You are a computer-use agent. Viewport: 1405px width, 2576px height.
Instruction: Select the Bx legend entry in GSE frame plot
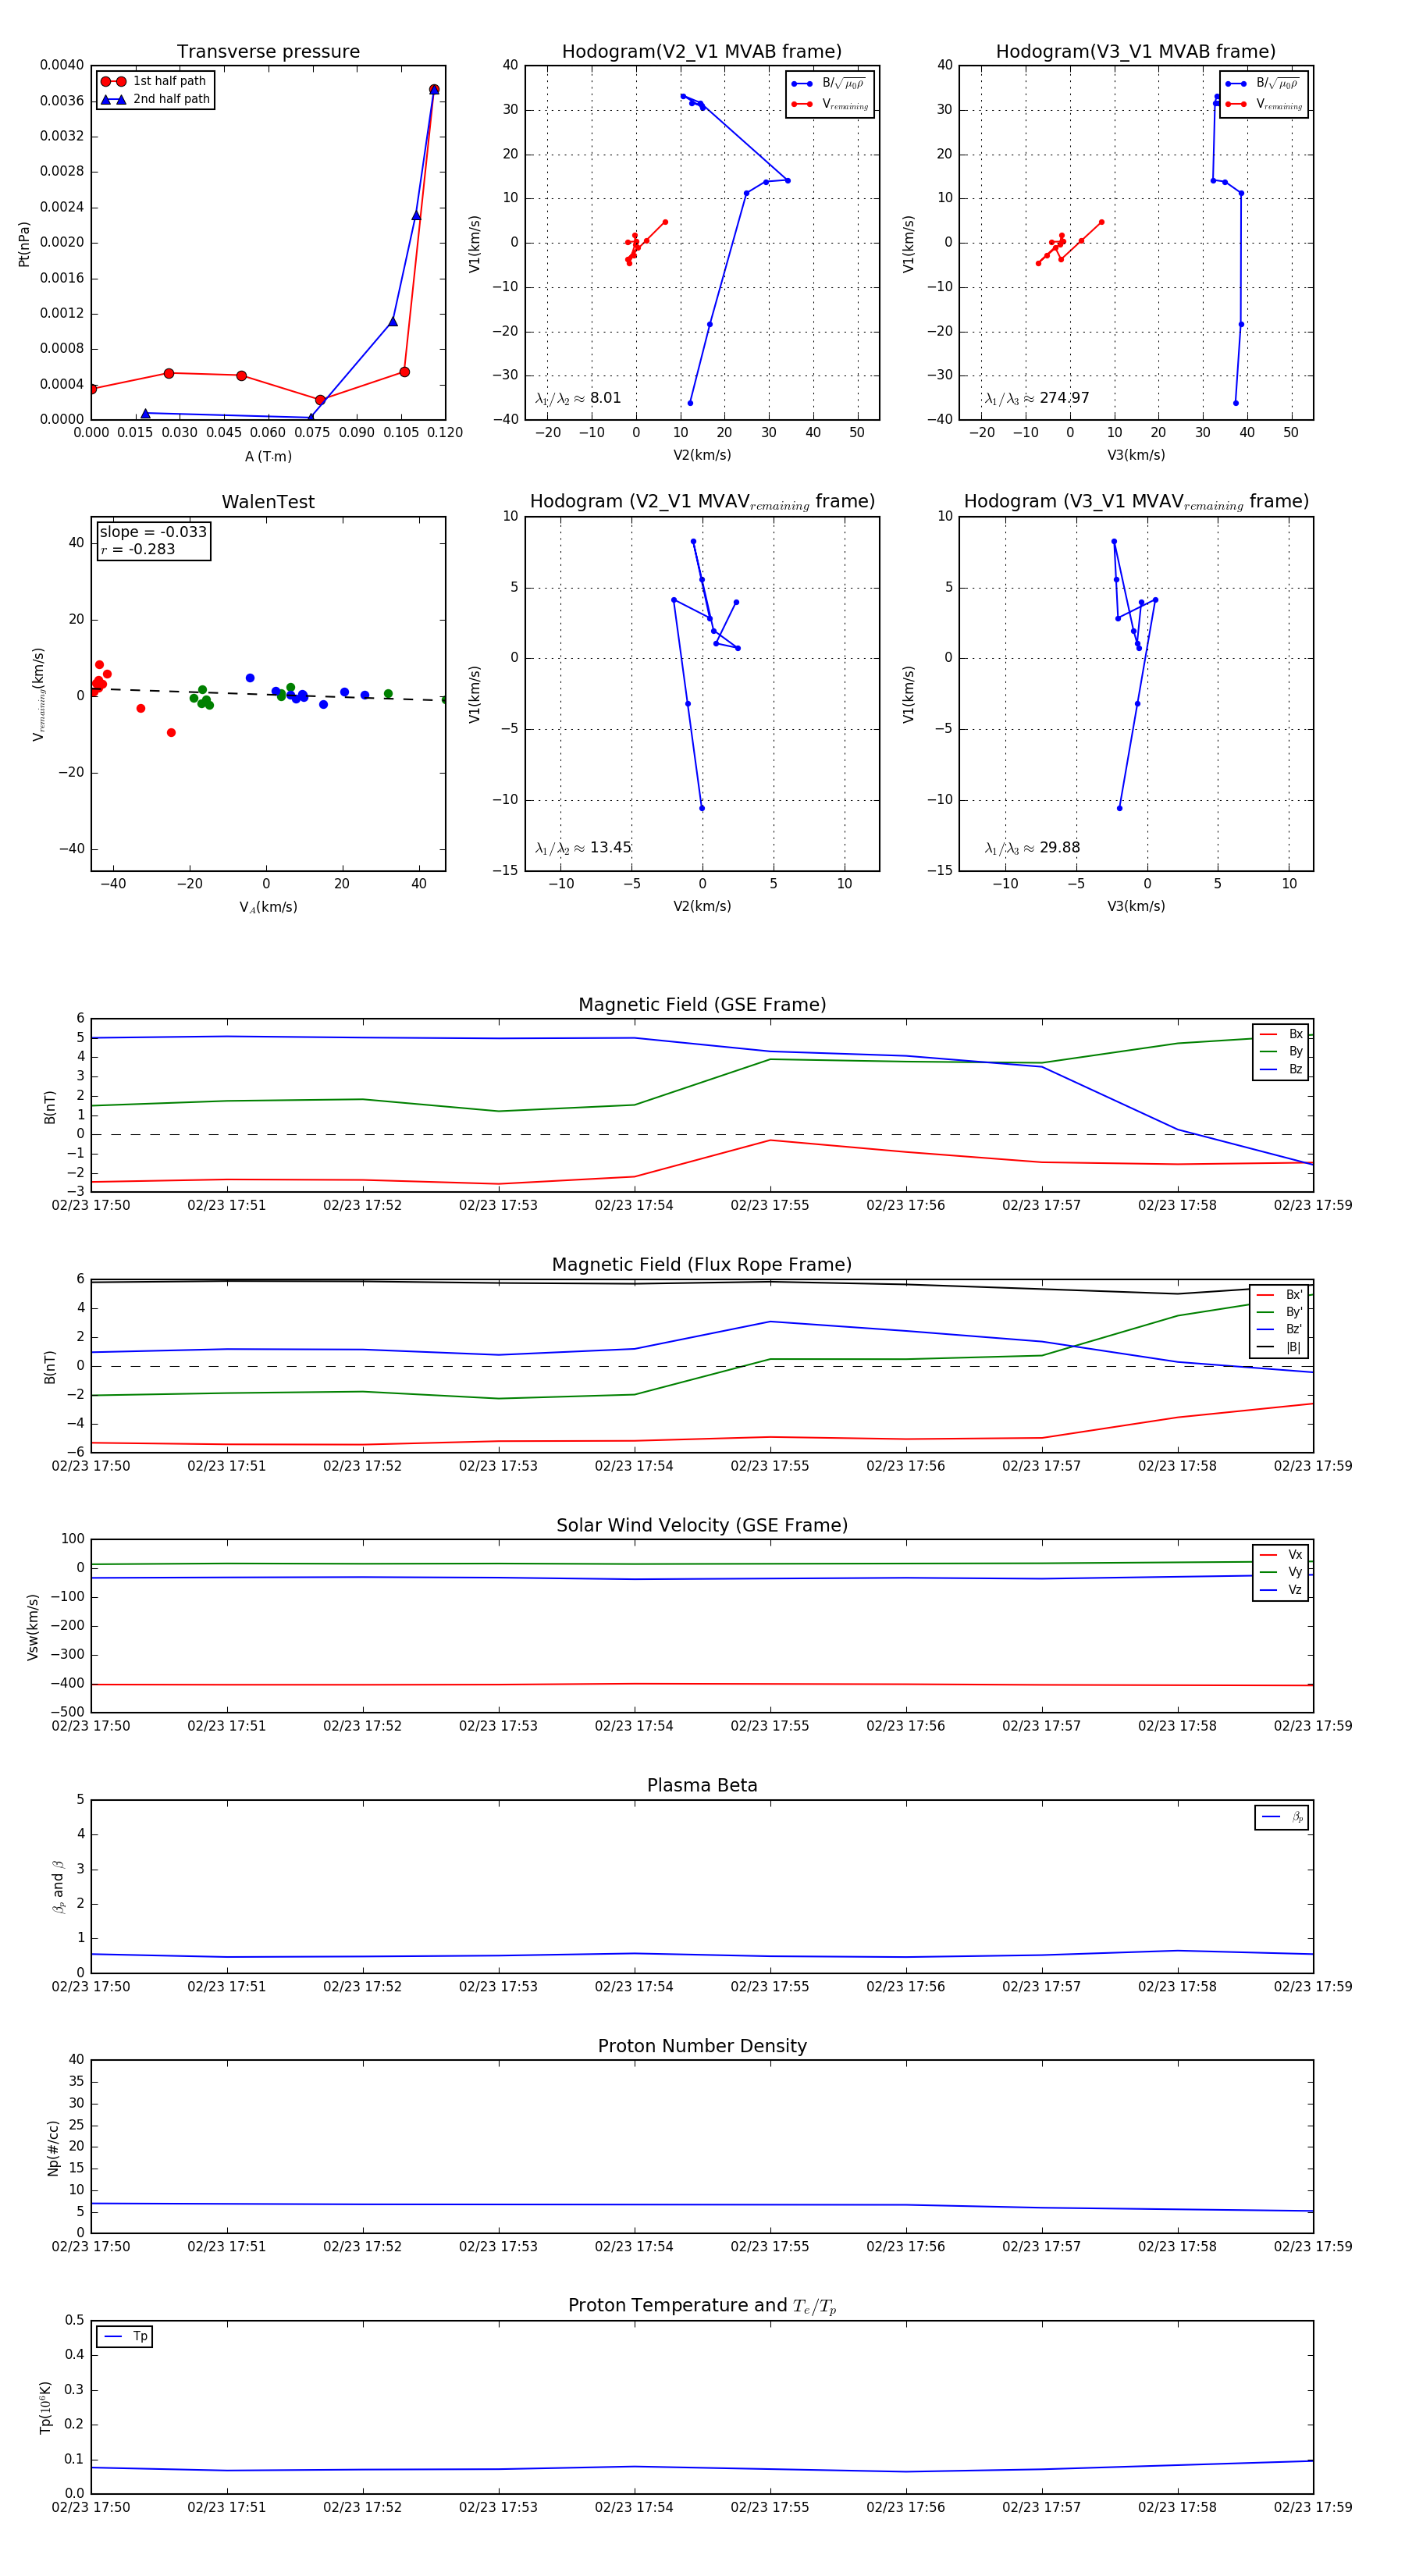[1281, 1034]
